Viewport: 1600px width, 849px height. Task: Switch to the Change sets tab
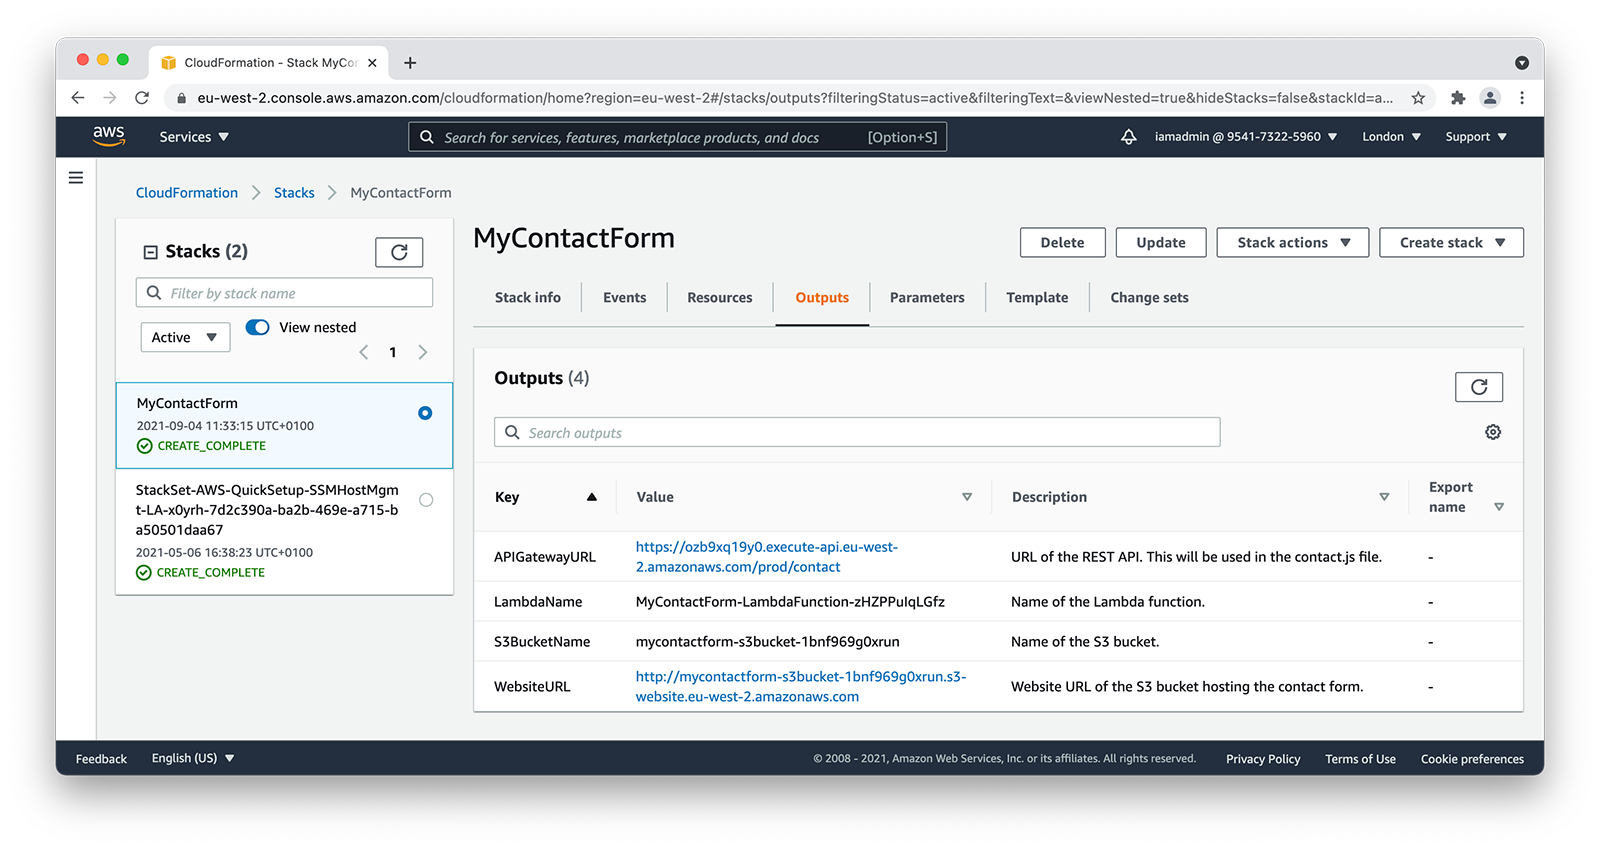pos(1149,297)
